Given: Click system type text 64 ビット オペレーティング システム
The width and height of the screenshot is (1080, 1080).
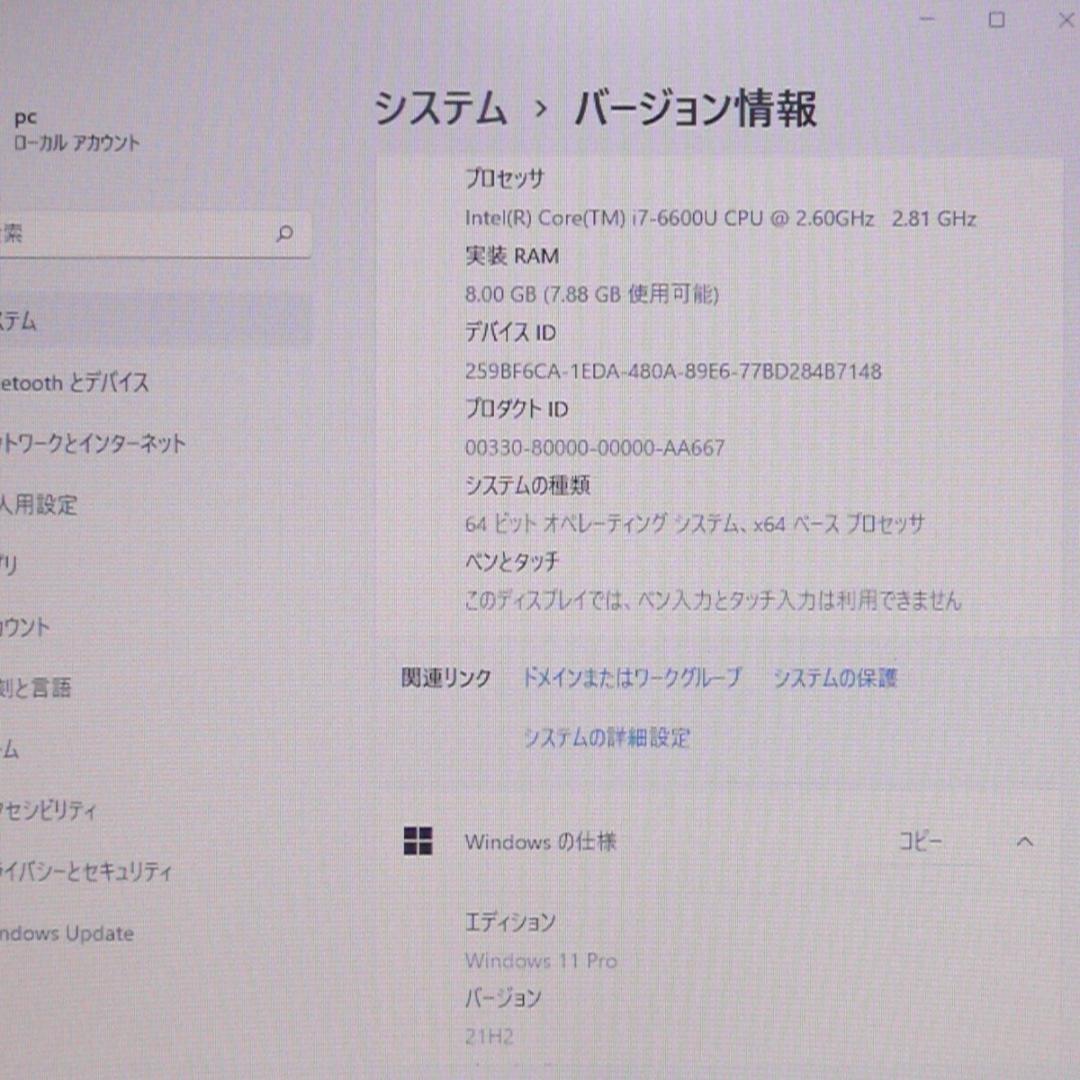Looking at the screenshot, I should [694, 524].
